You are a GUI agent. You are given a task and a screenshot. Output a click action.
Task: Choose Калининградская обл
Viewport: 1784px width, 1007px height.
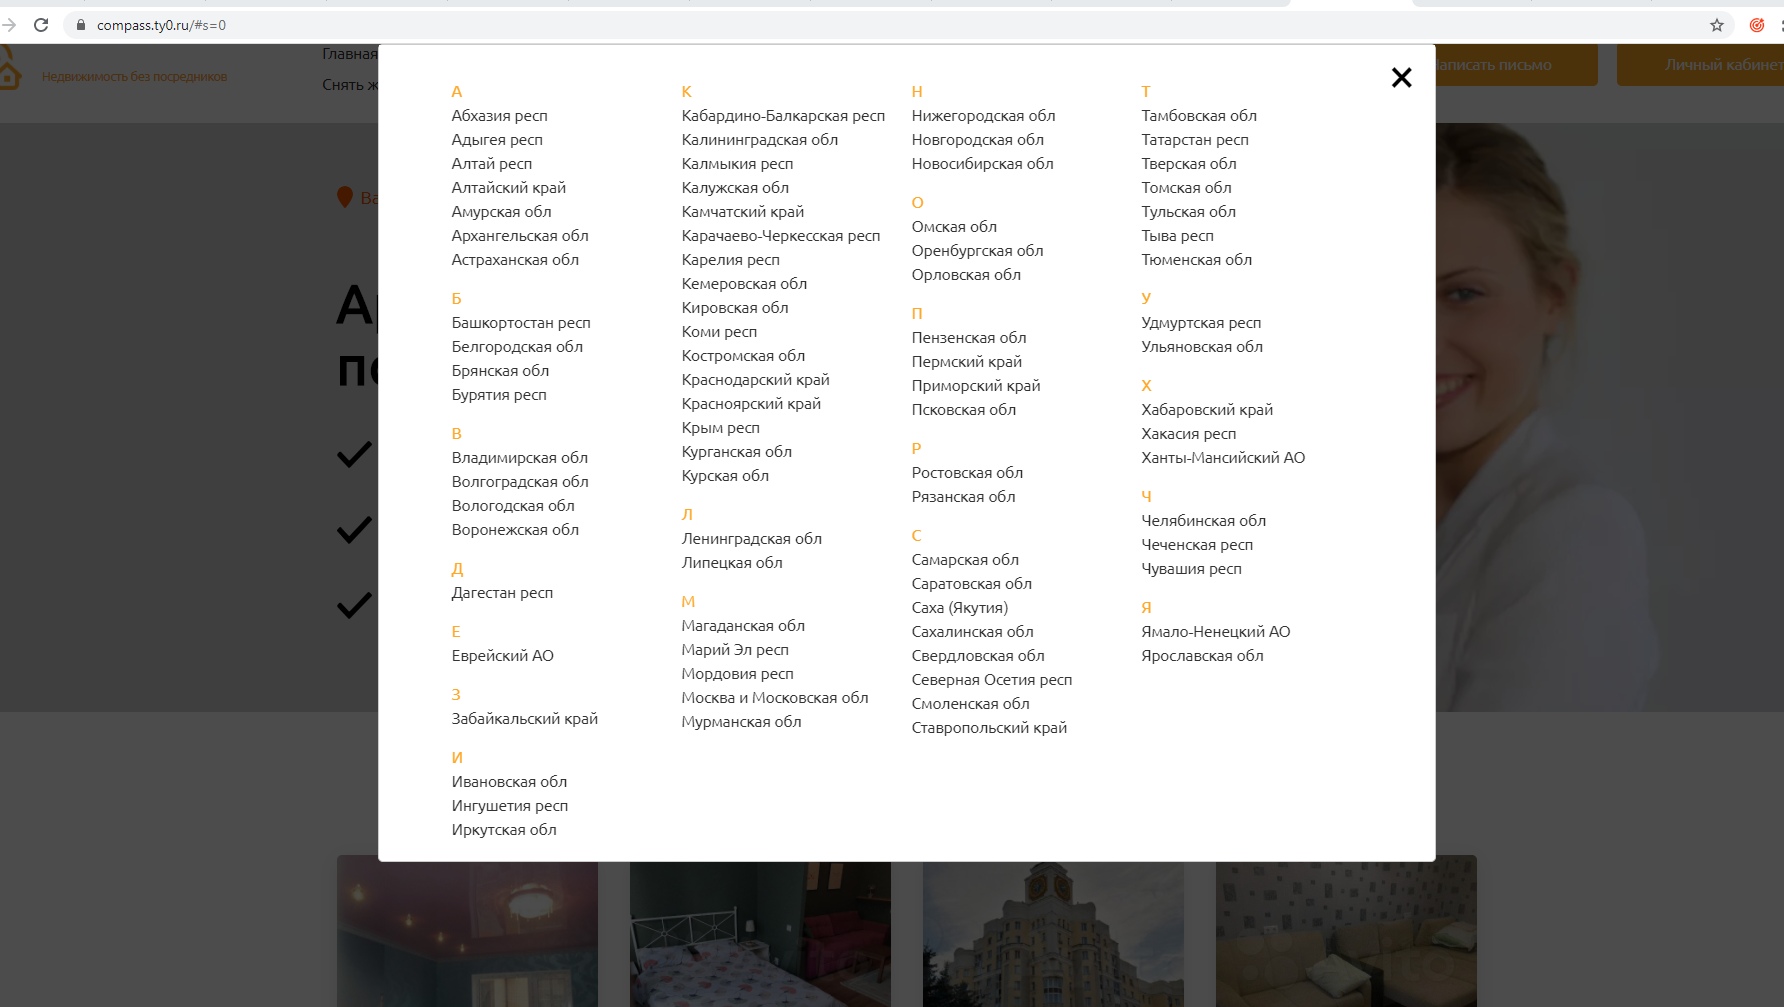759,140
